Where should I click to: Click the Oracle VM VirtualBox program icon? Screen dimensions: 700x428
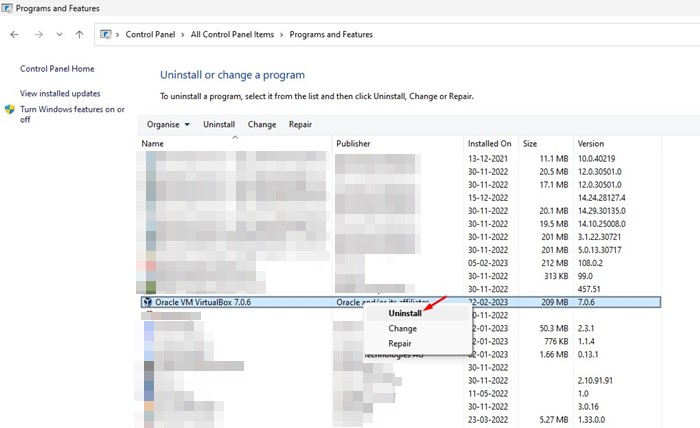(x=148, y=301)
